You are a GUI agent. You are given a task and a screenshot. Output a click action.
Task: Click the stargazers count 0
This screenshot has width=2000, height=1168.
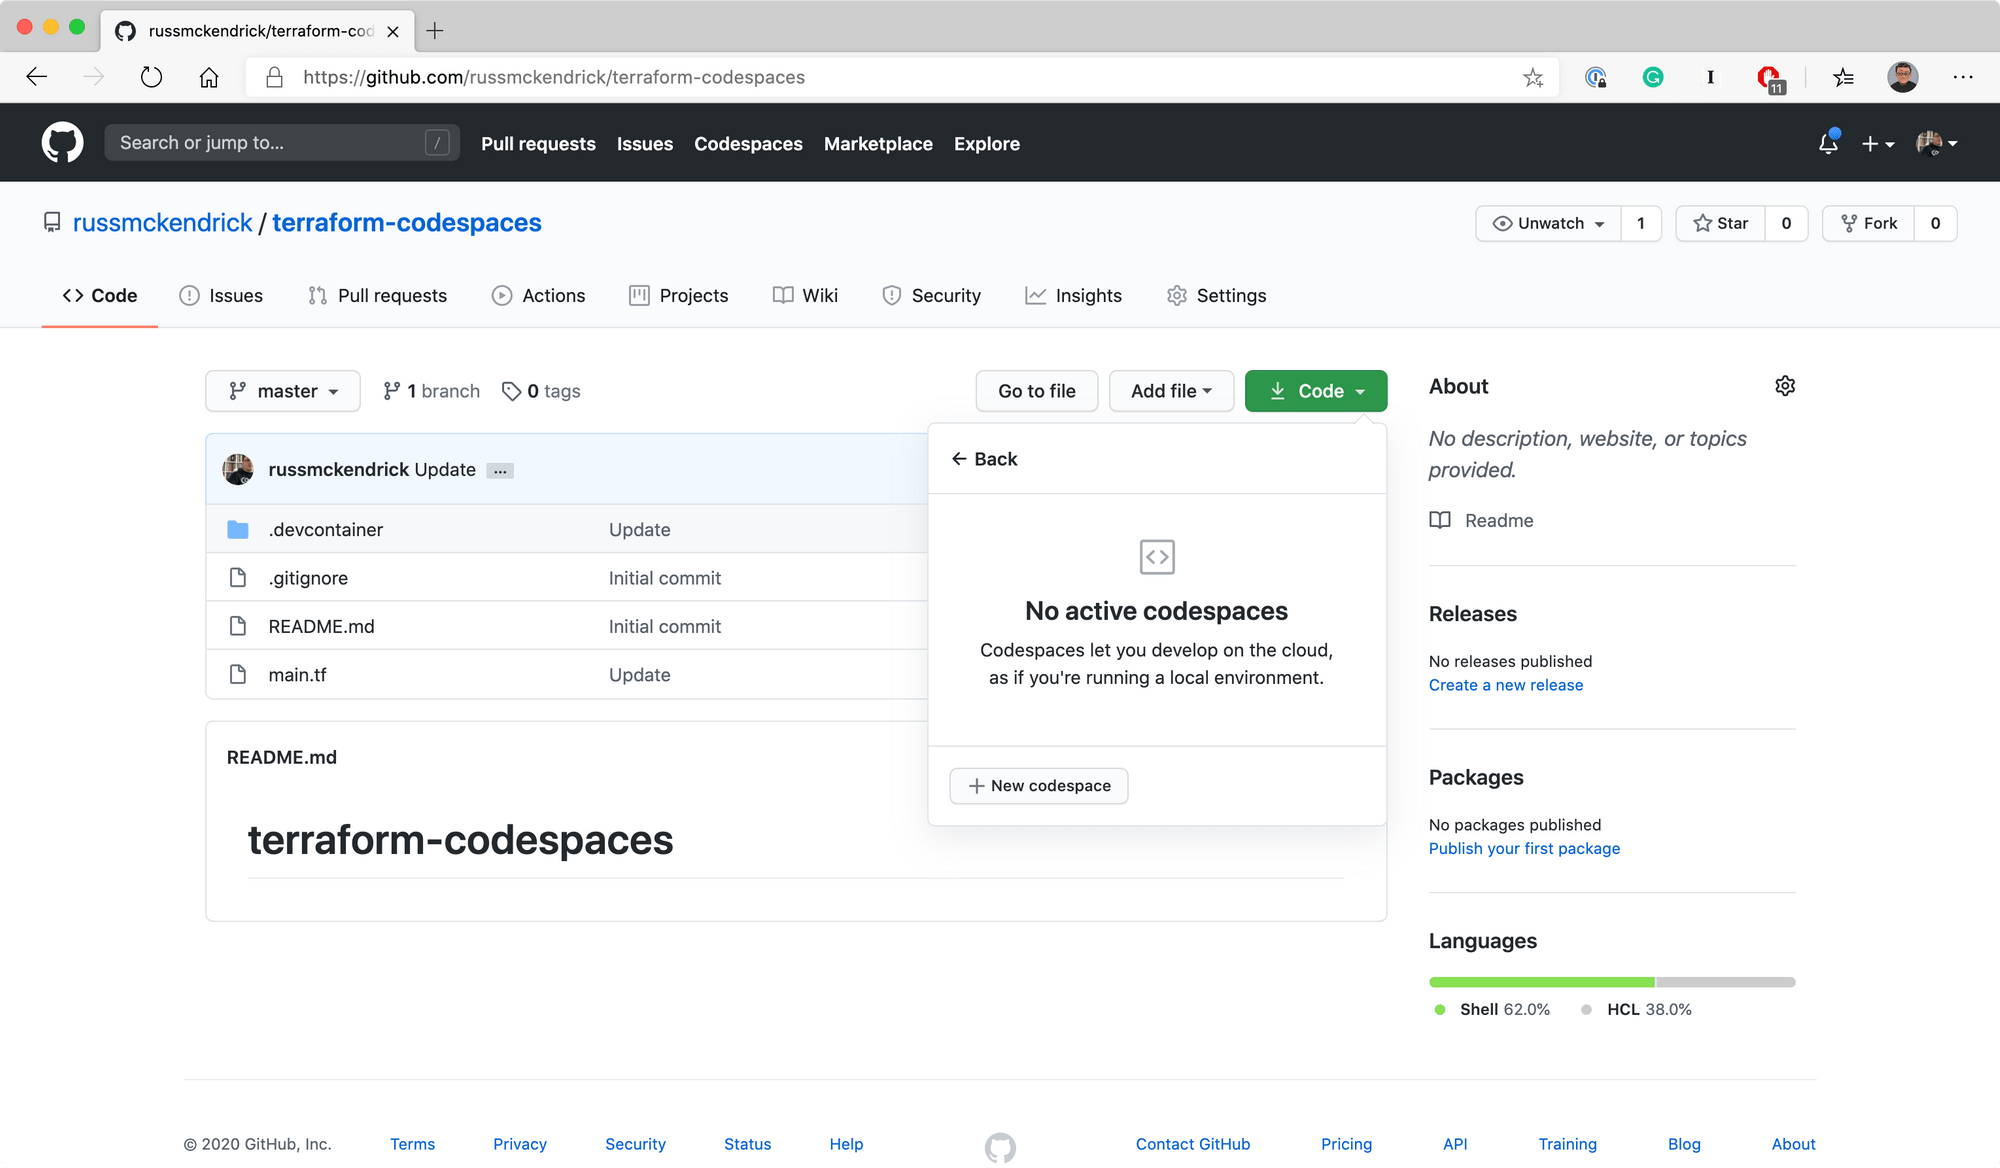pos(1786,223)
